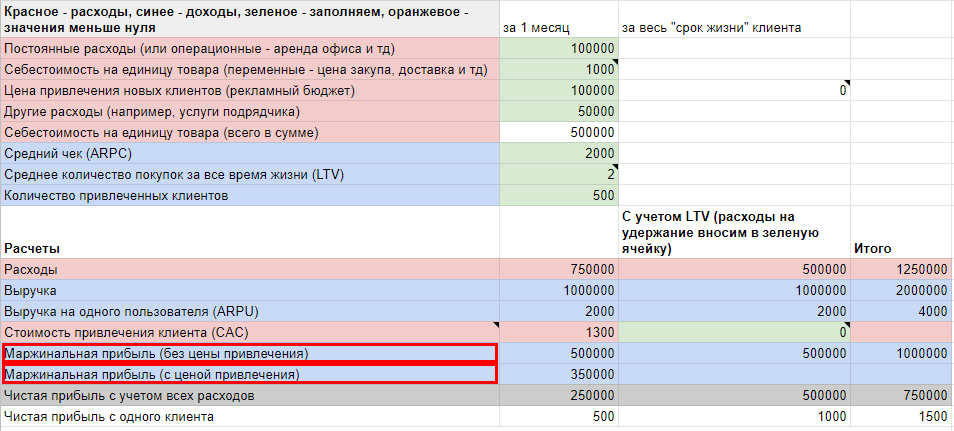Screen dimensions: 954x431
Task: Click 'Количество привлеченных клиентов' label cell
Action: [x=250, y=195]
